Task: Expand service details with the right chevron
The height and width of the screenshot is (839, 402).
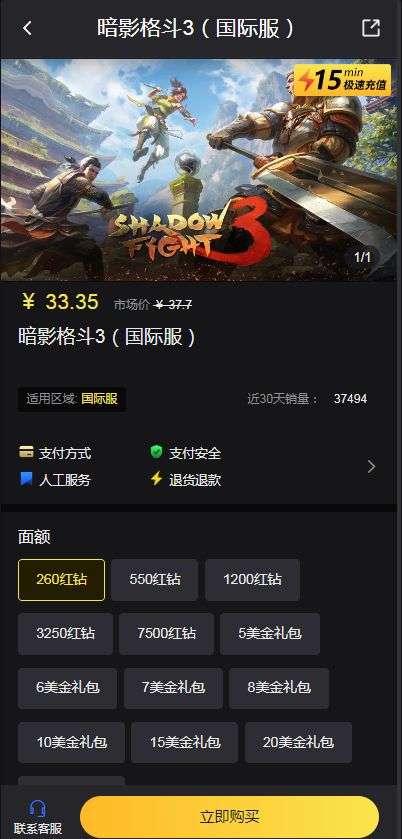Action: point(371,467)
